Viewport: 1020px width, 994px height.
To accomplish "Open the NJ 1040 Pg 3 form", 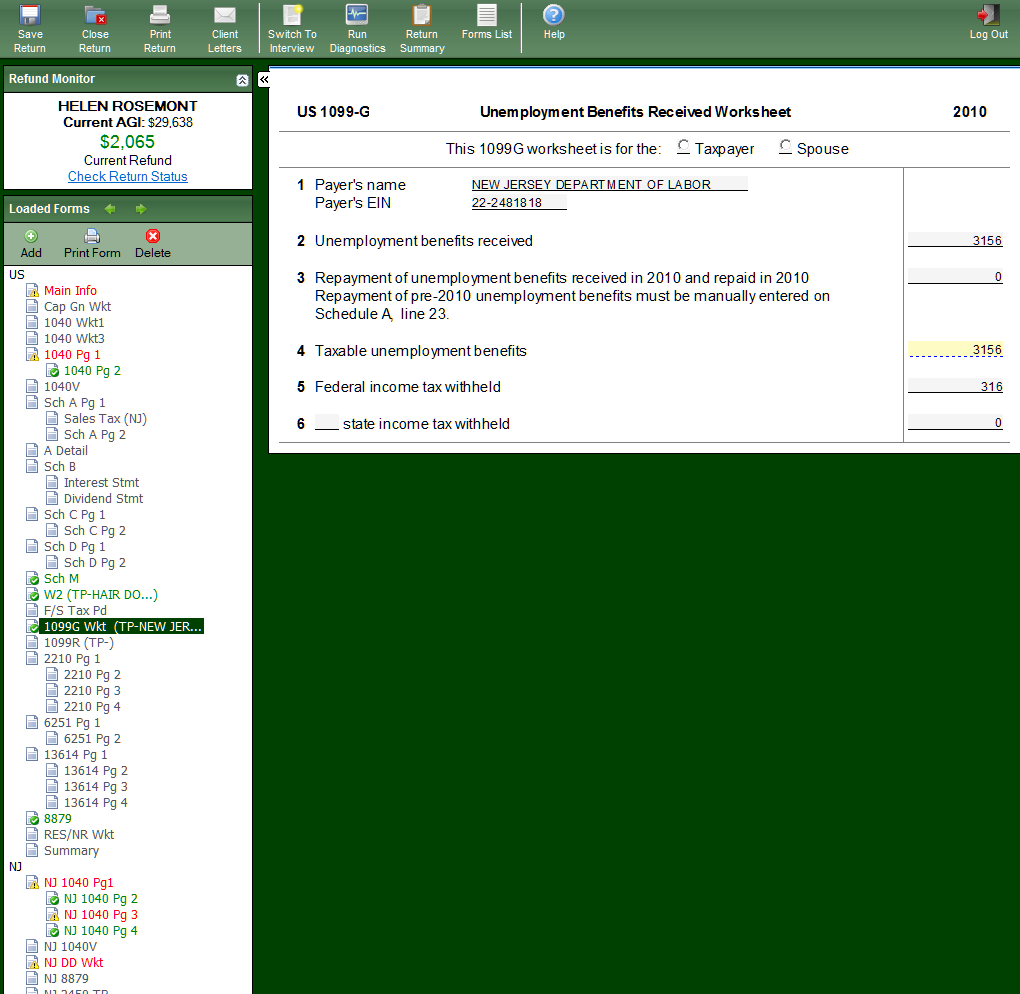I will point(100,915).
